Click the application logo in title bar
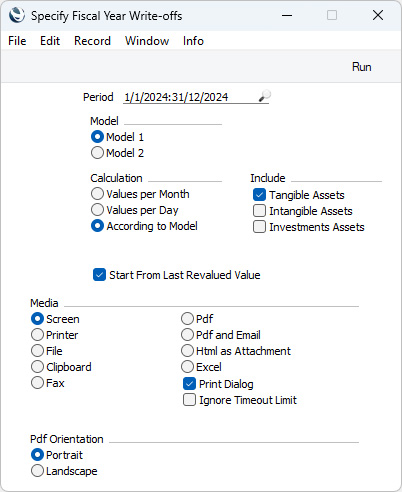This screenshot has width=402, height=492. 17,15
